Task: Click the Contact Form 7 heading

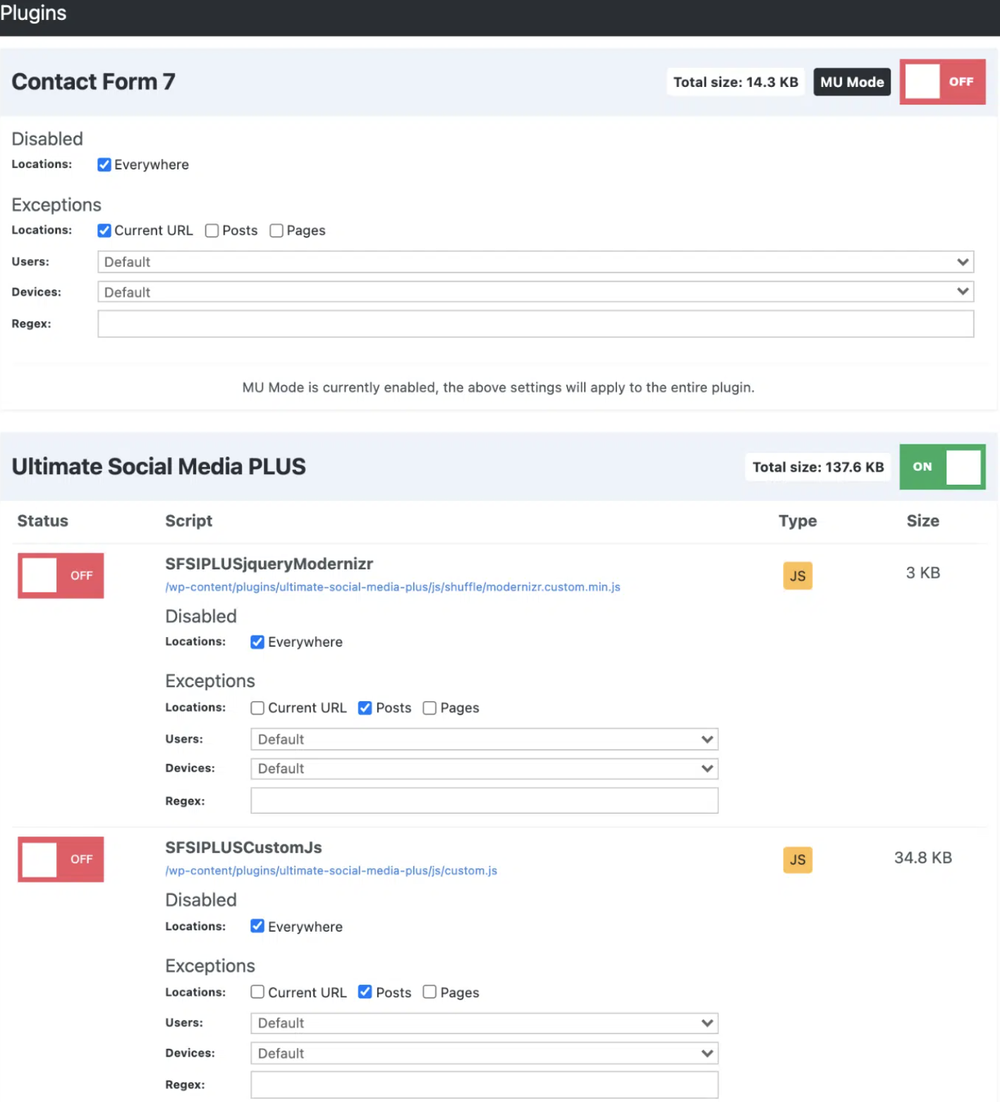Action: coord(93,82)
